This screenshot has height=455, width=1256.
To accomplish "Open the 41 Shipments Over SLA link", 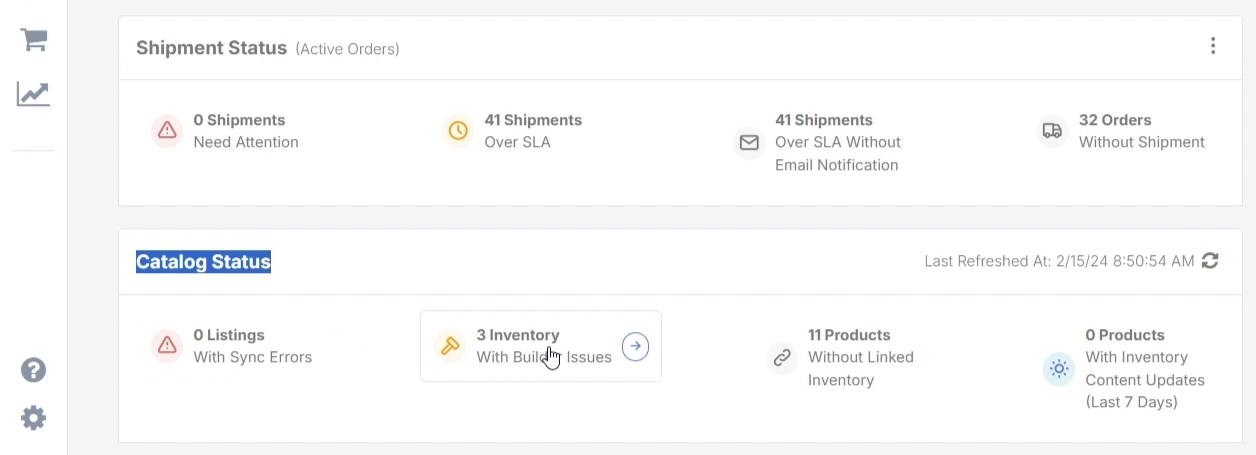I will [x=533, y=131].
